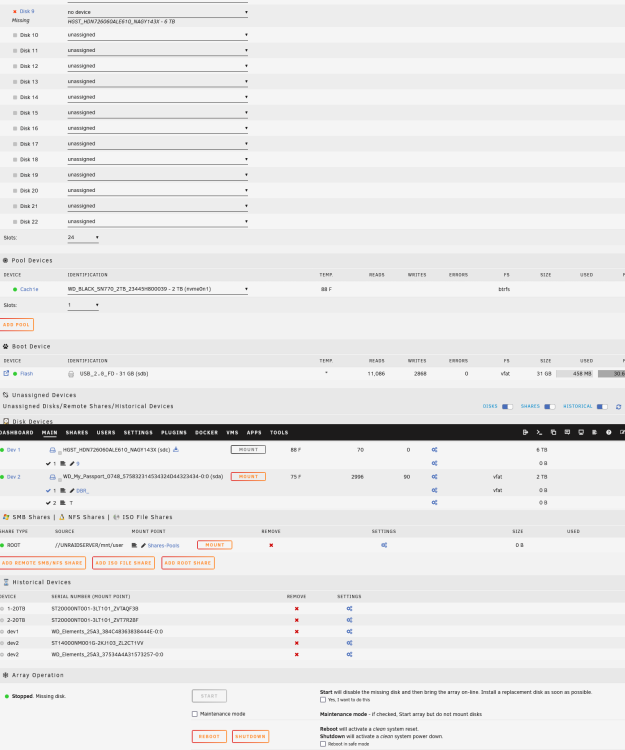Open settings gears for Dev 2 WD_My_Passport
Screen dimensions: 625x750
coord(434,477)
